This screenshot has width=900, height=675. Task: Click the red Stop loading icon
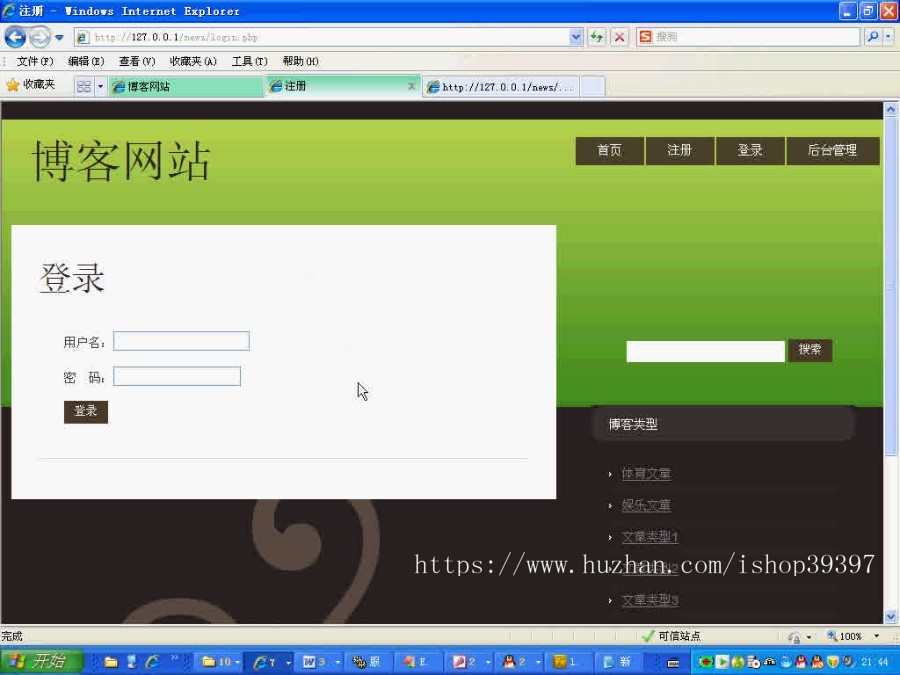[x=619, y=37]
